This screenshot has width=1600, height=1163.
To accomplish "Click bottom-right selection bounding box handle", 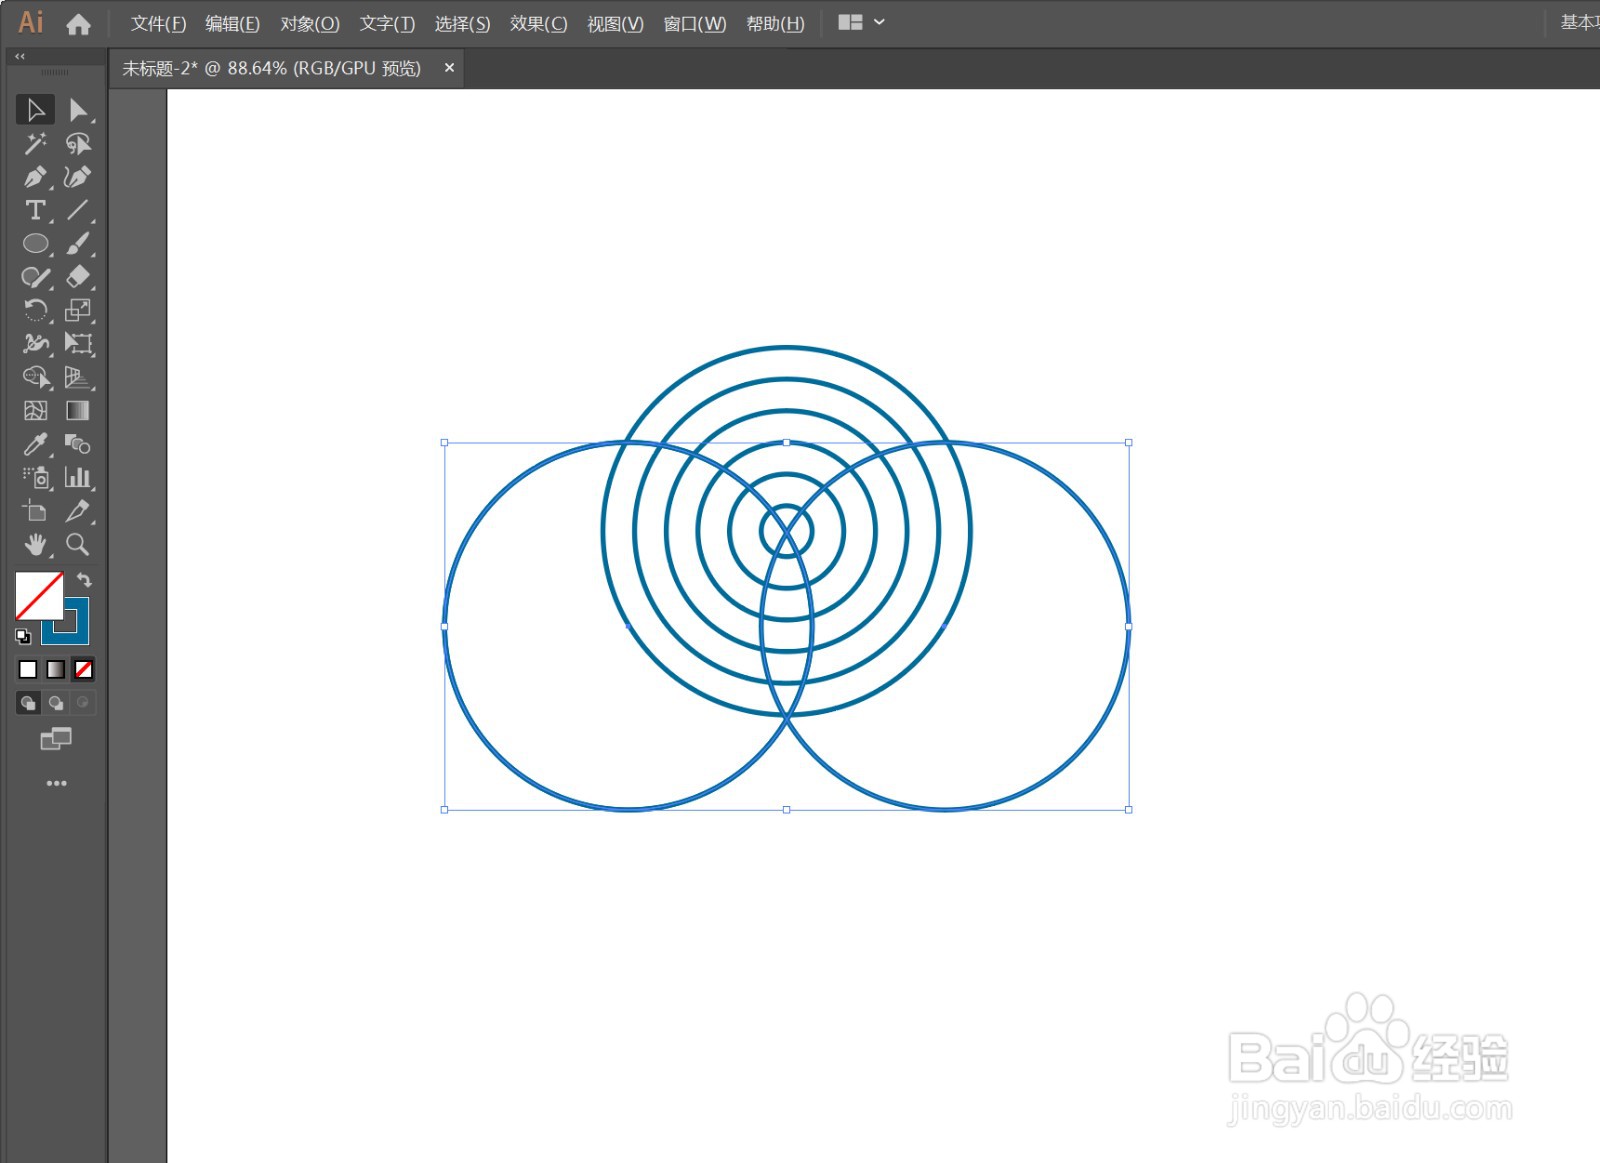I will [x=1129, y=809].
